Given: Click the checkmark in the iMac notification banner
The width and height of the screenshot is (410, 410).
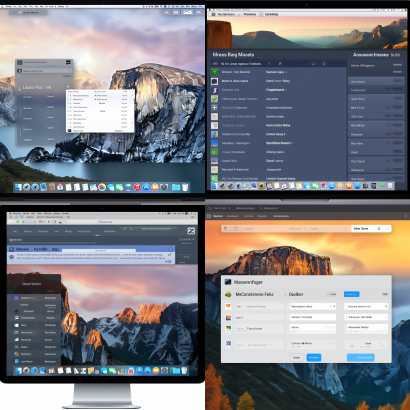Looking at the screenshot, I should pyautogui.click(x=170, y=255).
